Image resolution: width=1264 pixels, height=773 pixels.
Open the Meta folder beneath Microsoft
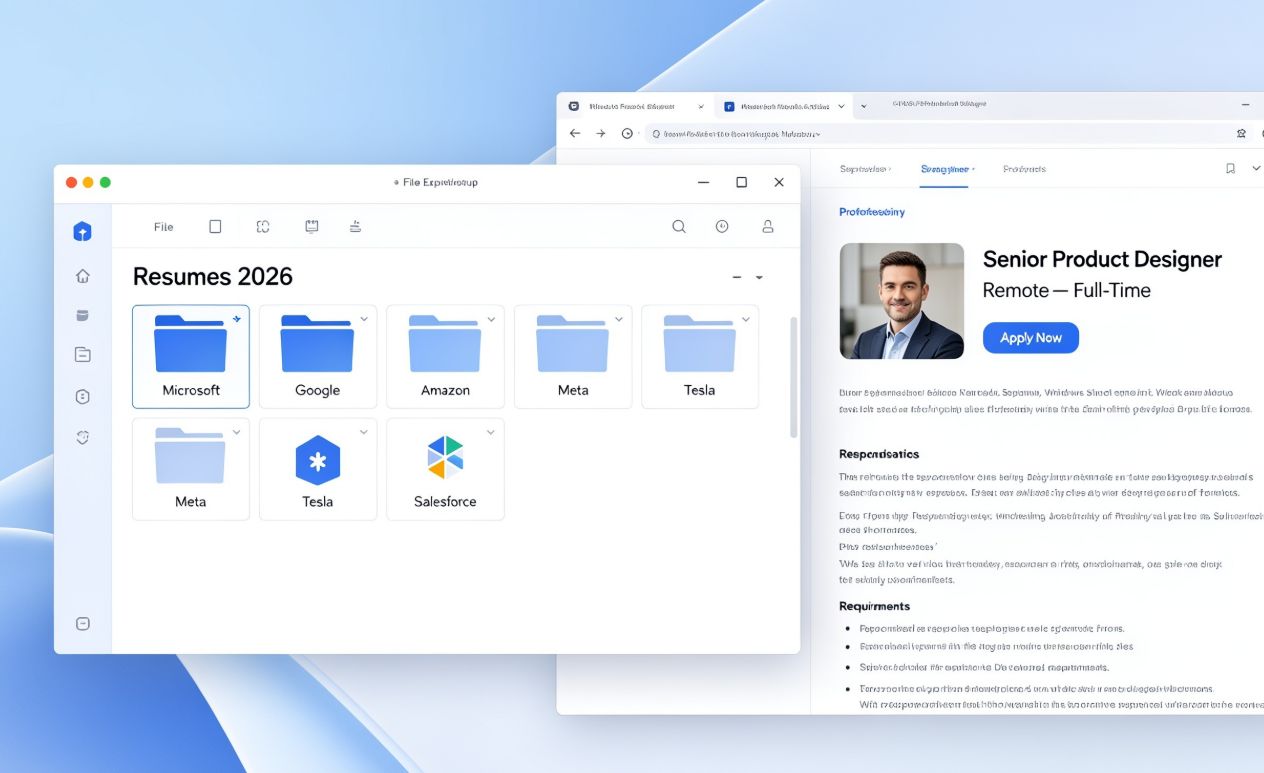pyautogui.click(x=191, y=469)
